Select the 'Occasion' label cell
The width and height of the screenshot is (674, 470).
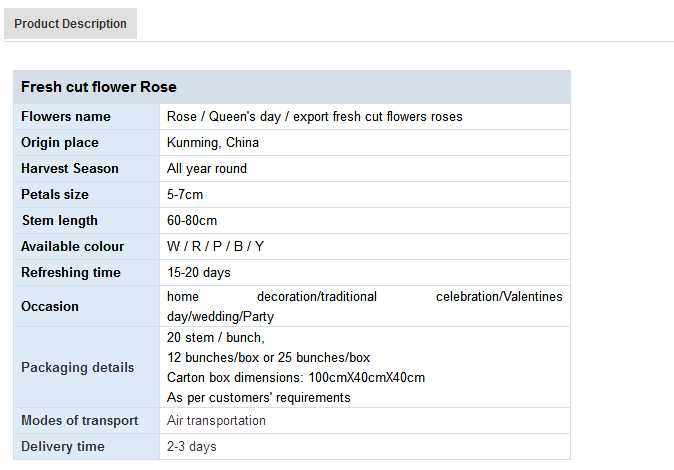pyautogui.click(x=50, y=307)
